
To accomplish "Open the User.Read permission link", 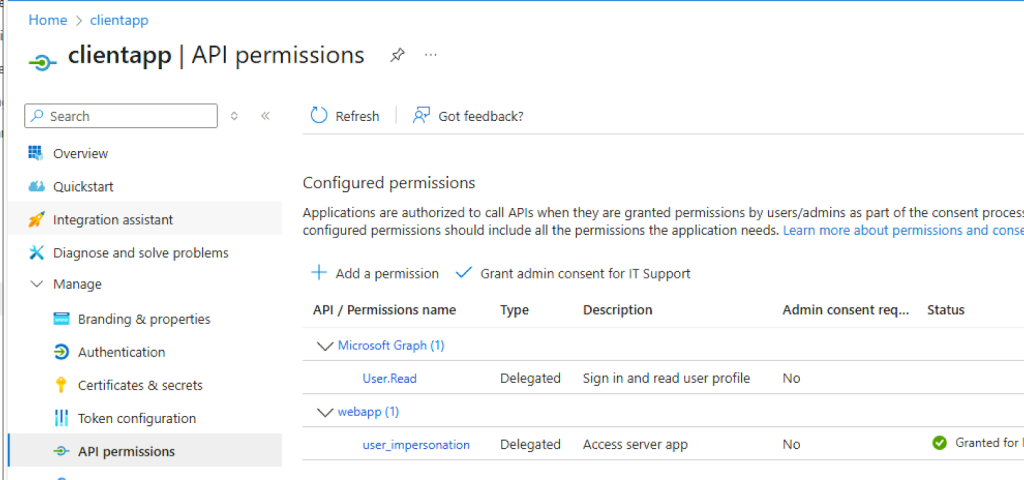I will tap(389, 378).
